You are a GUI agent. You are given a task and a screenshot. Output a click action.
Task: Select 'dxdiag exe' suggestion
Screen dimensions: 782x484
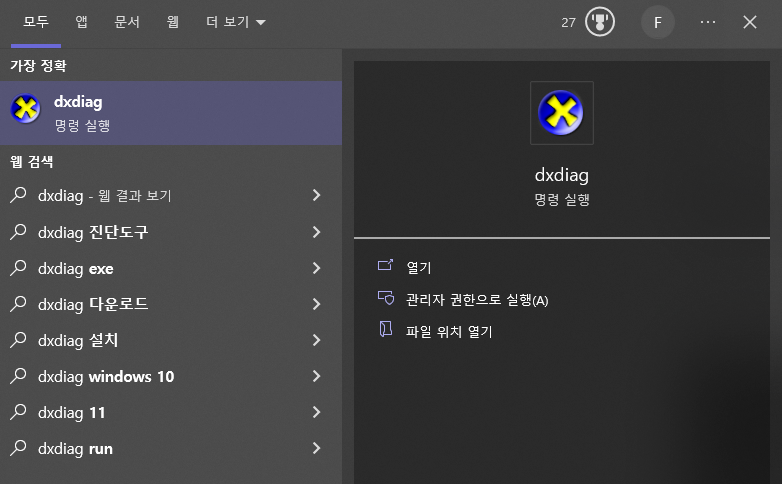tap(171, 268)
